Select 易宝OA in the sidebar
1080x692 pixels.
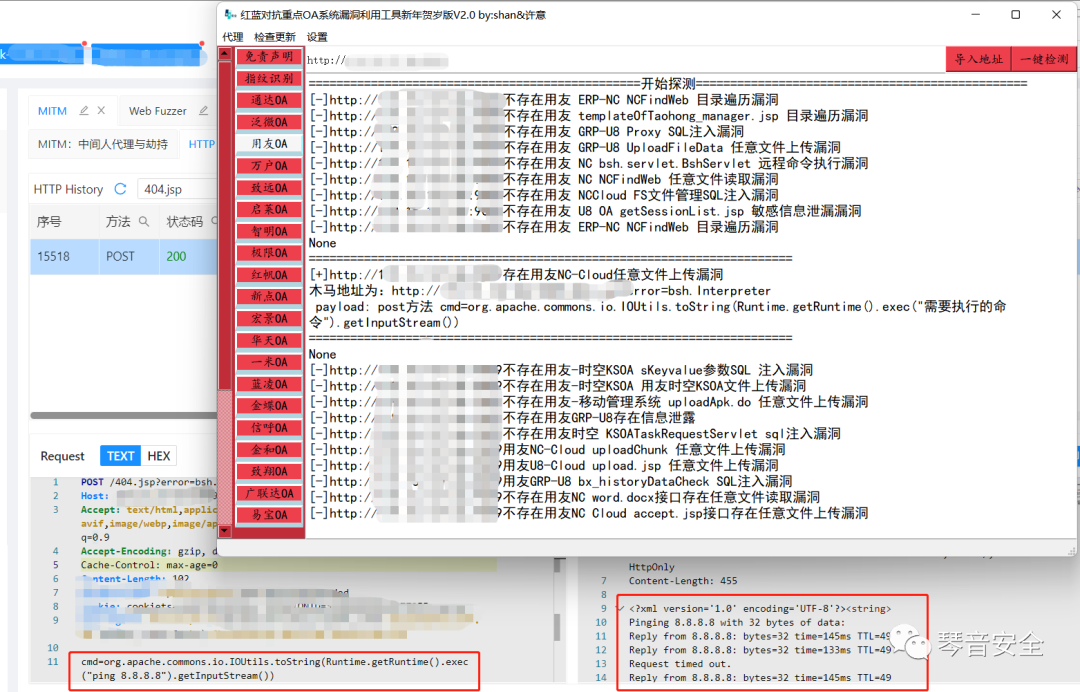coord(269,515)
